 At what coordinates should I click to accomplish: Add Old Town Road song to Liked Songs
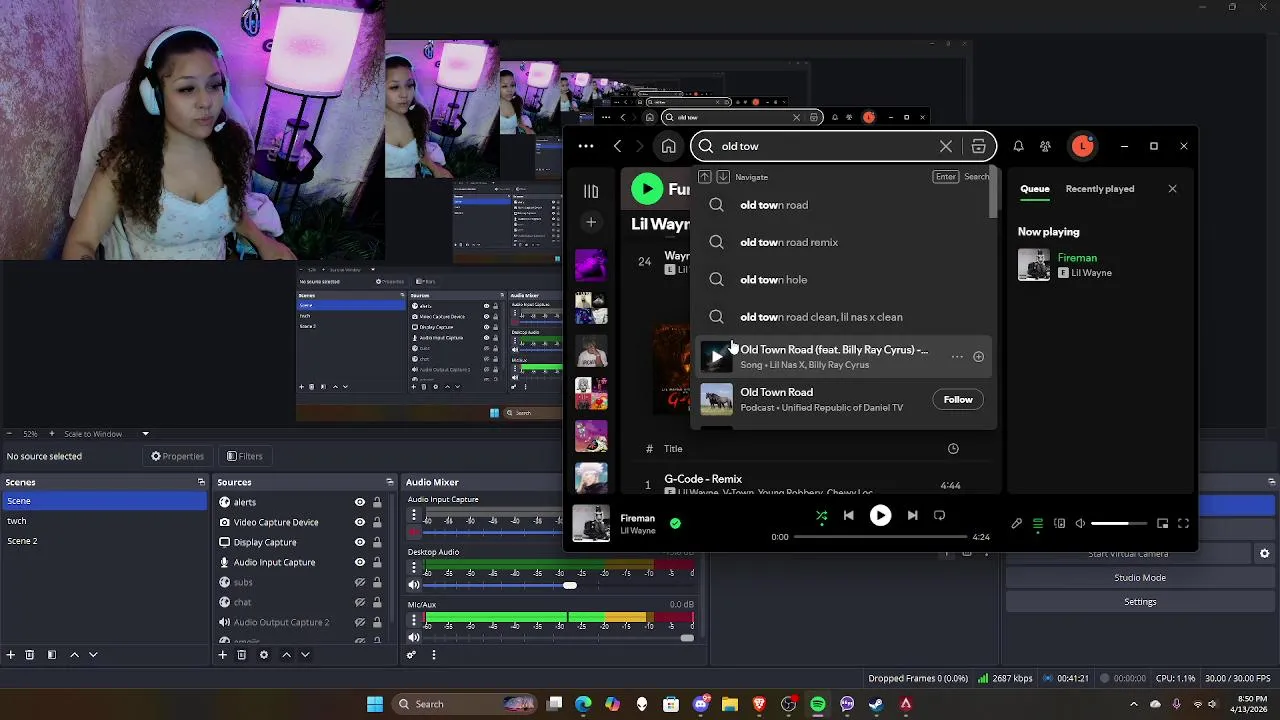pos(978,357)
